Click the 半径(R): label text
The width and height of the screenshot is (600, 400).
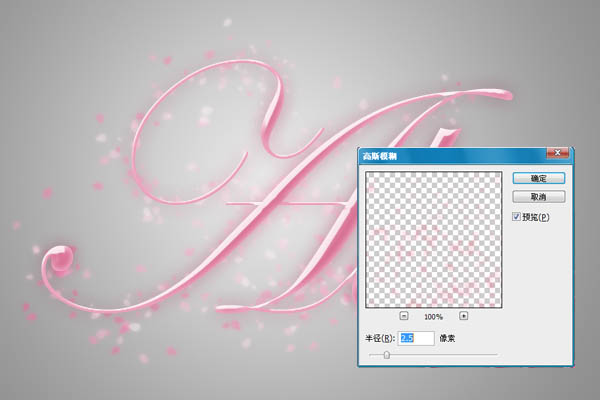tap(380, 338)
